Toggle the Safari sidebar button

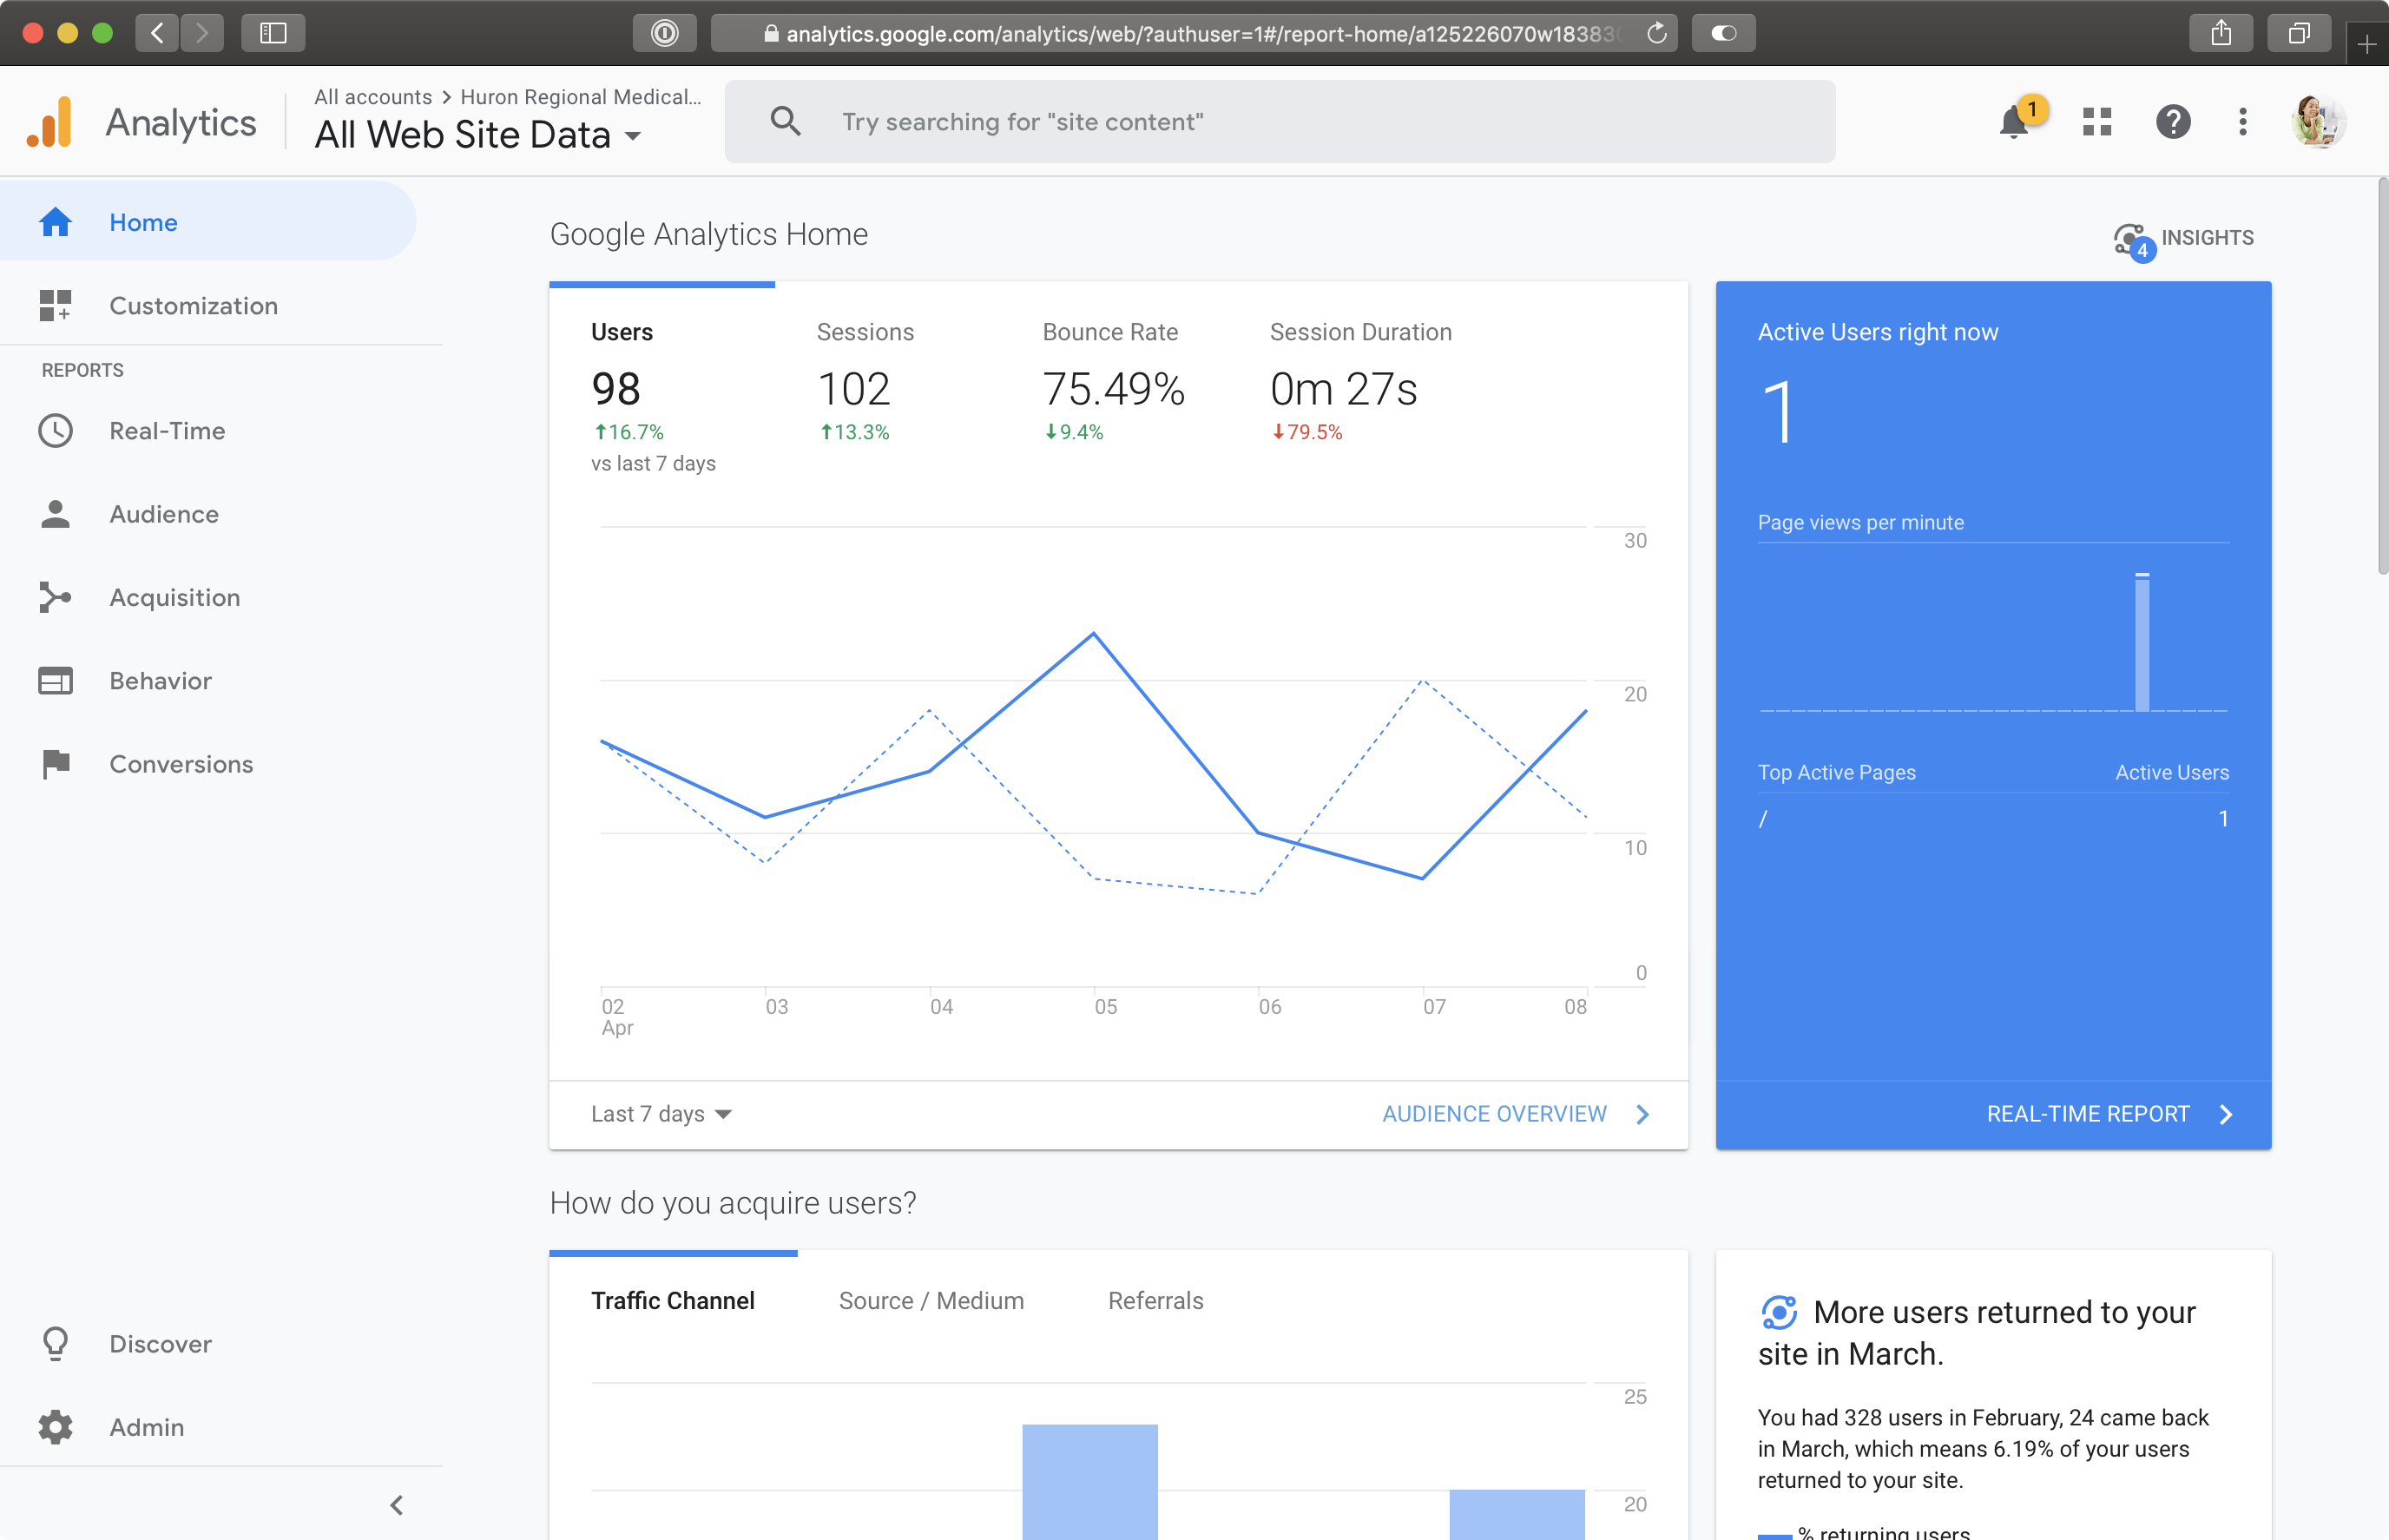point(273,33)
